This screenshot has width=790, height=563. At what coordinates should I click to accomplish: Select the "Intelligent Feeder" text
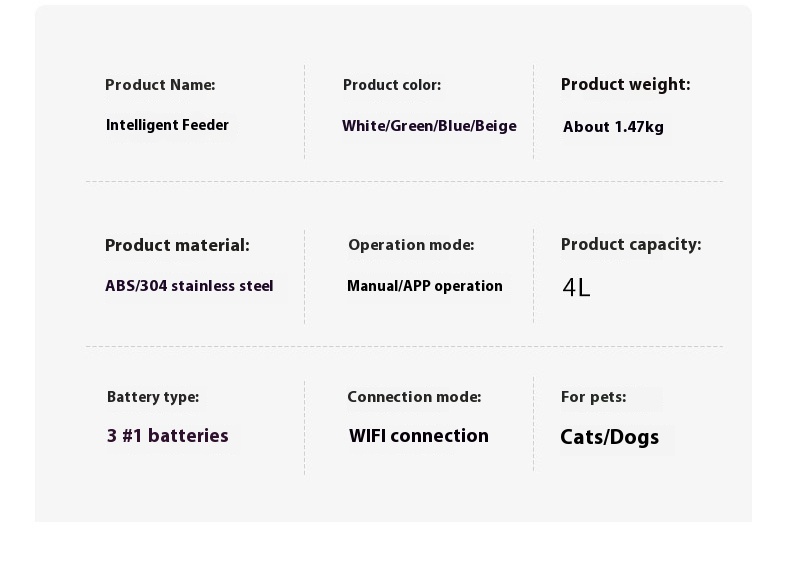click(167, 125)
